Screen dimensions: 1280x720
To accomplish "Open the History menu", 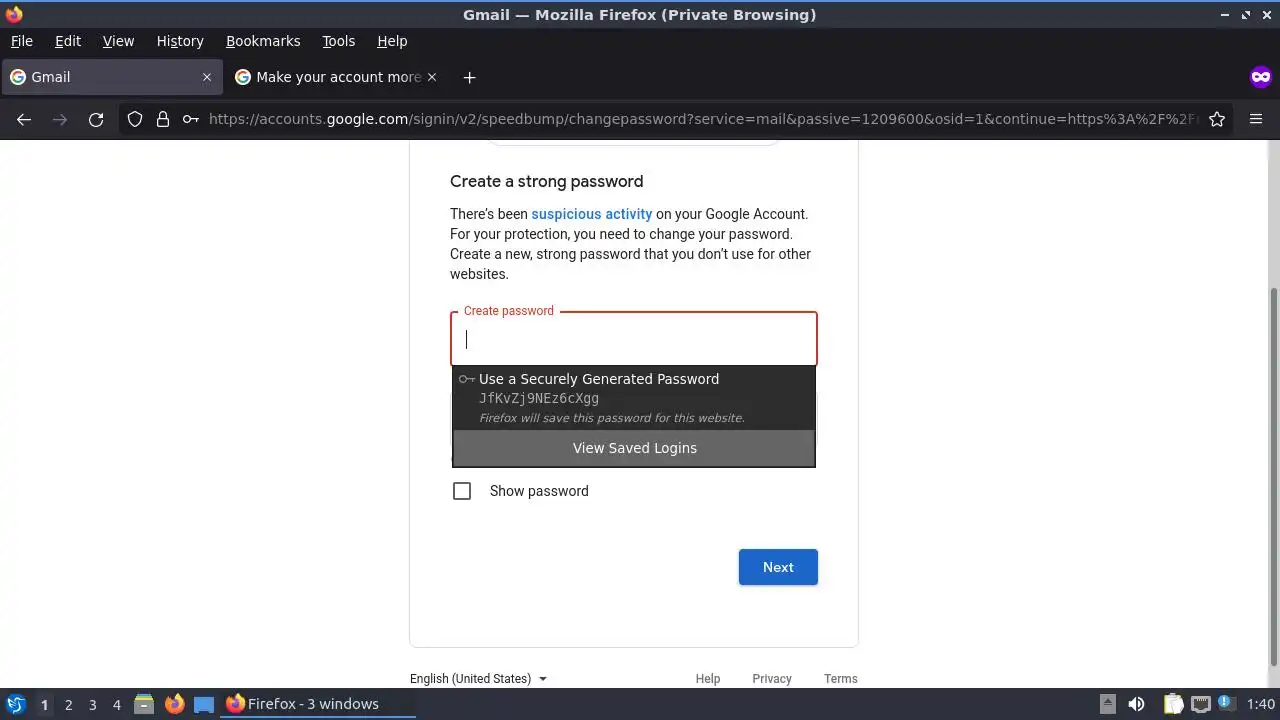I will (x=180, y=41).
